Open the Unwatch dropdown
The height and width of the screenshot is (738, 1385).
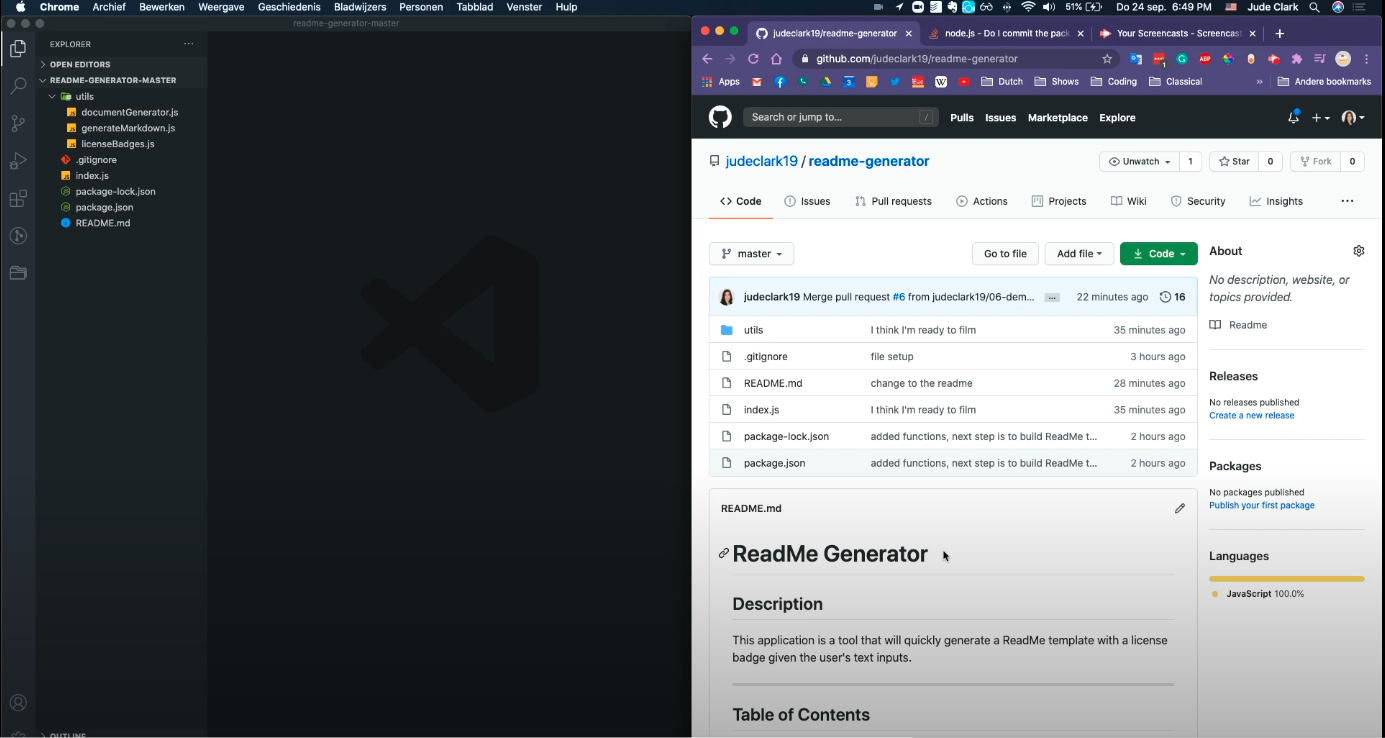(1140, 161)
